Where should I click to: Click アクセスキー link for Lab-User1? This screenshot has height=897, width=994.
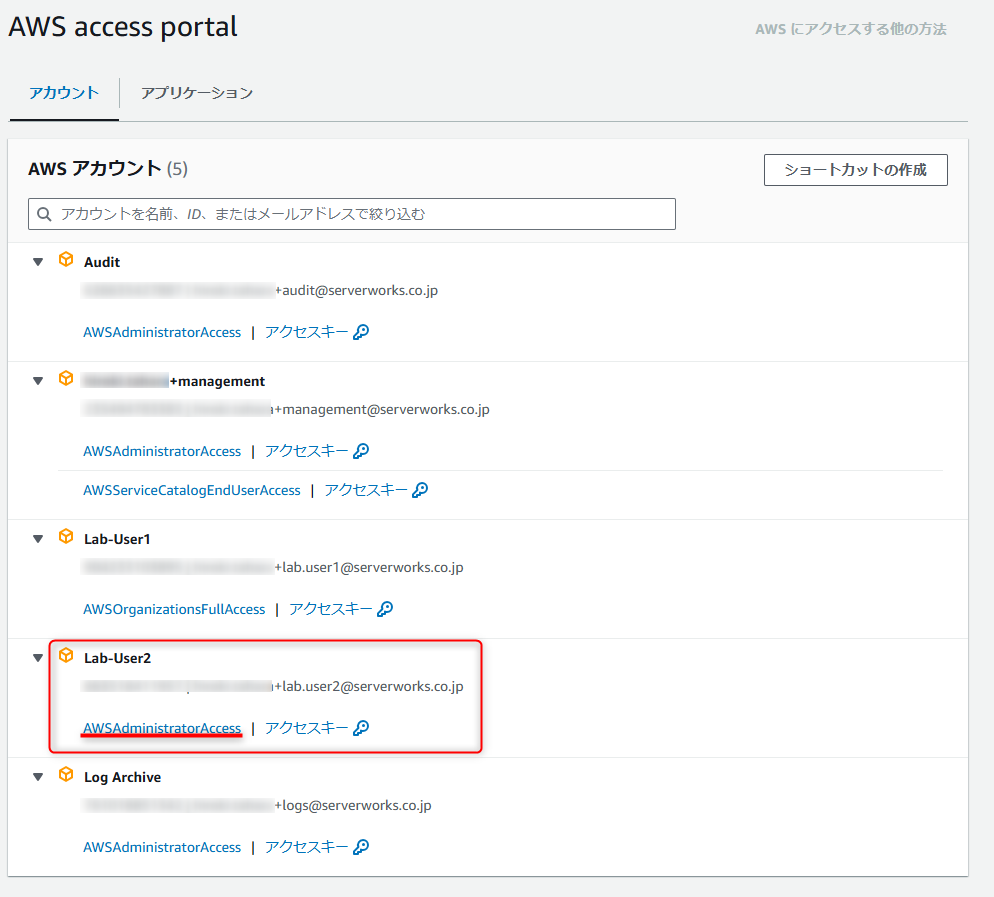(x=330, y=609)
